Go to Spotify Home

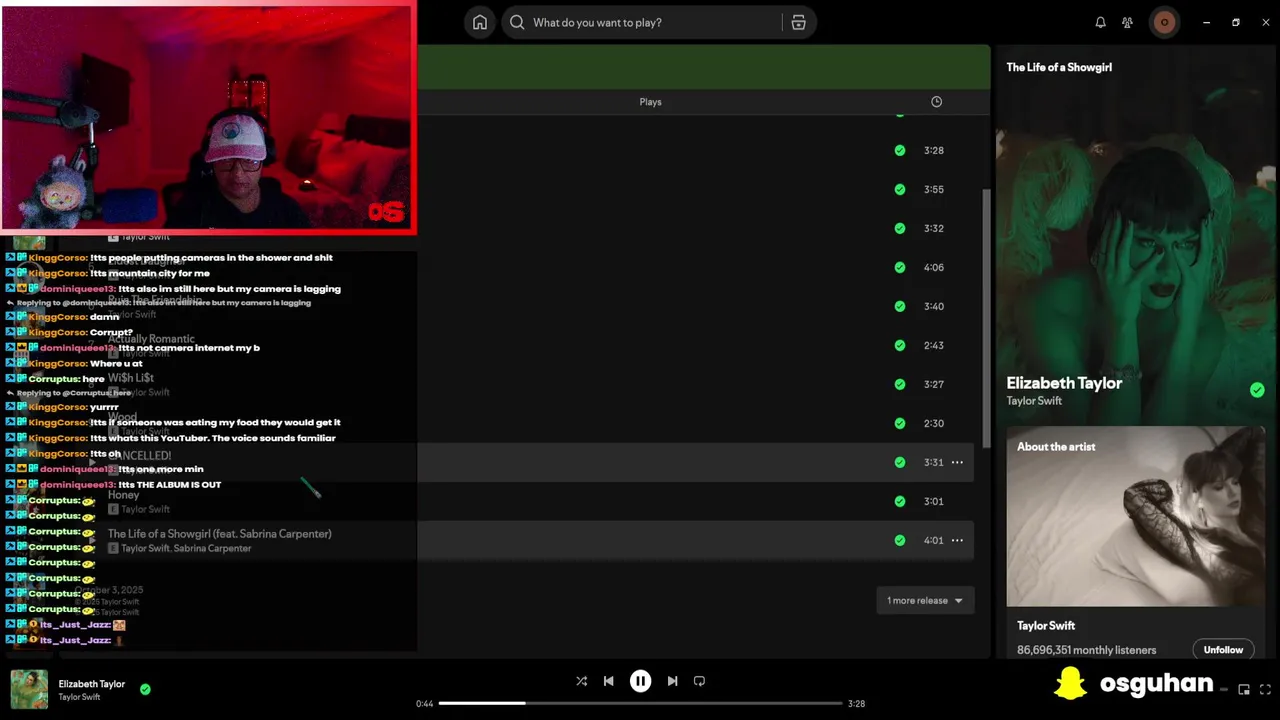coord(480,22)
